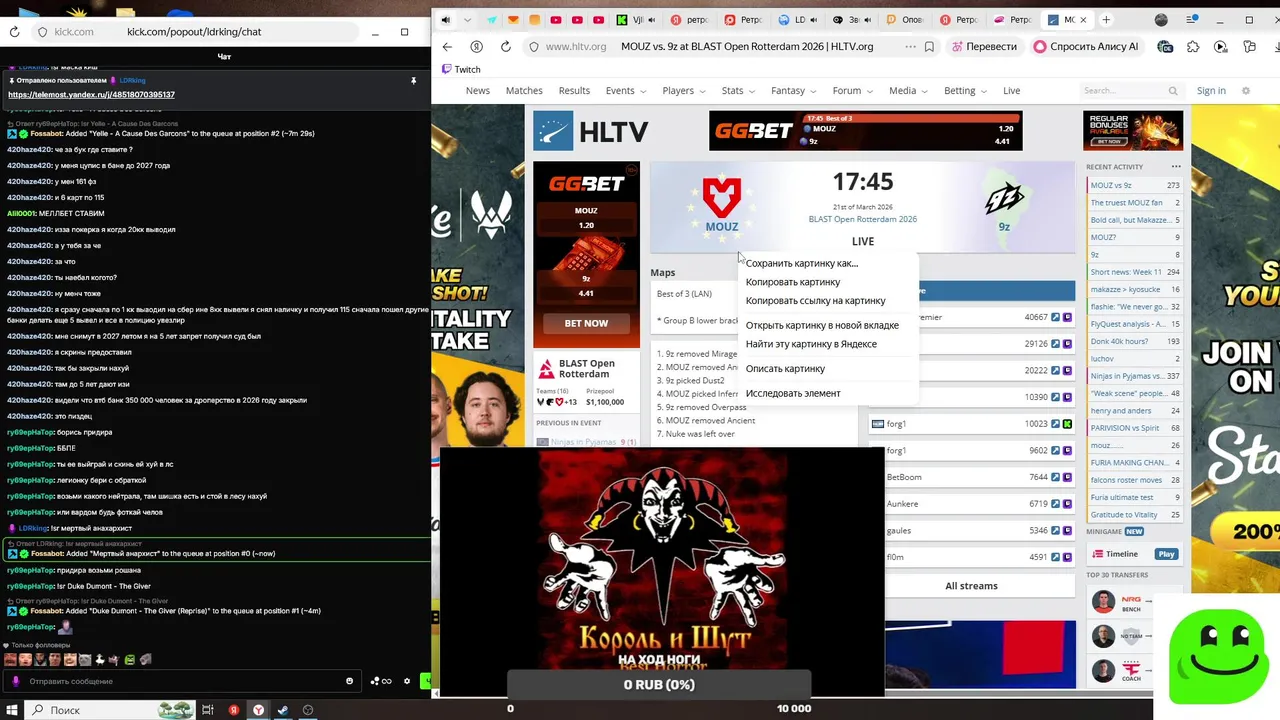Bookmark the HLTV page
This screenshot has height=720, width=1280.
coord(929,46)
